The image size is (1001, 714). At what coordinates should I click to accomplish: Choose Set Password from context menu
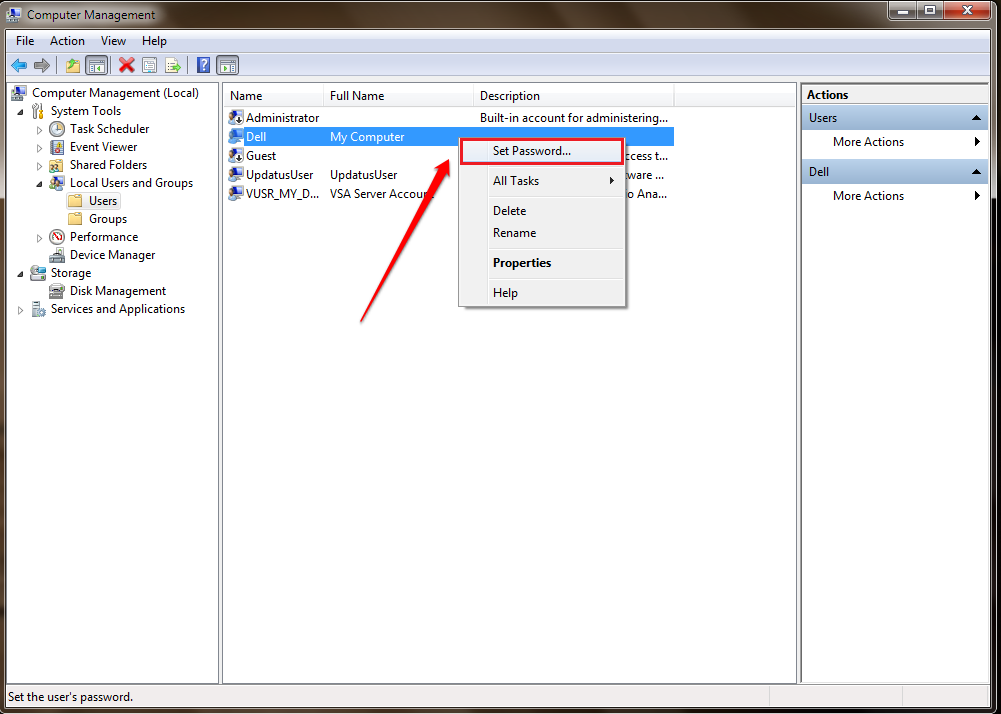(x=532, y=151)
